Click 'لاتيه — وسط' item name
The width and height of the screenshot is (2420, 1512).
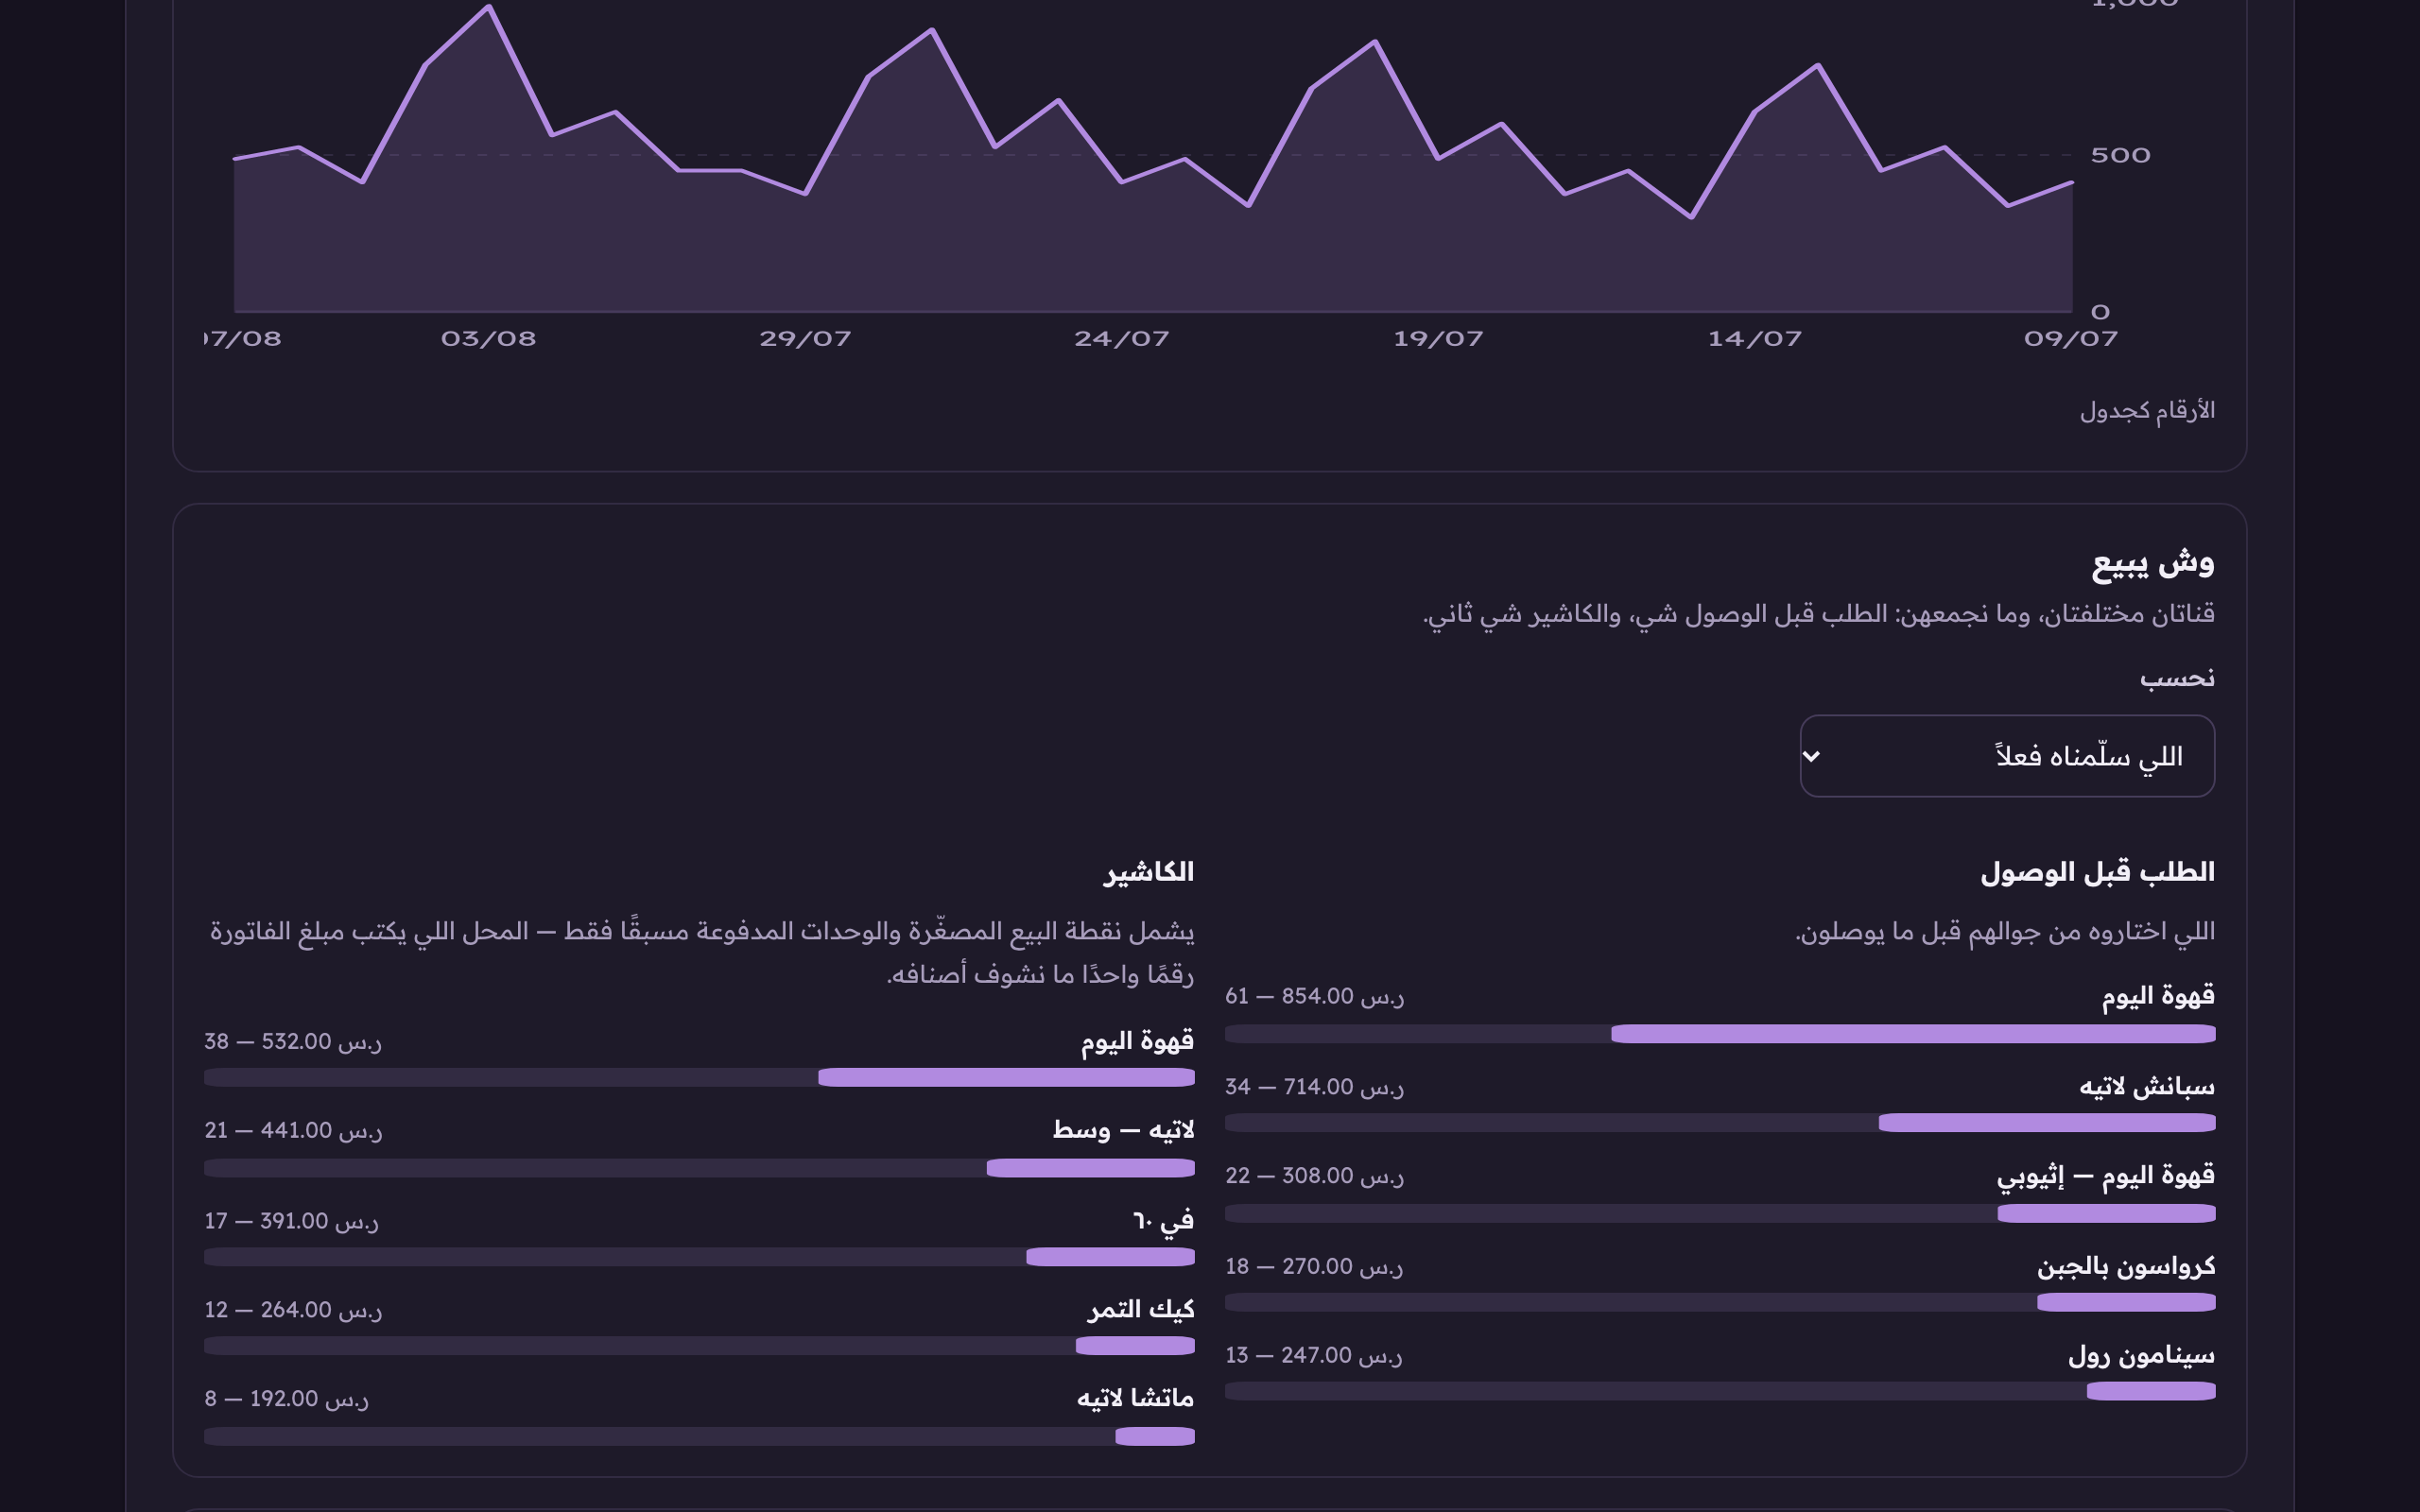point(1123,1130)
